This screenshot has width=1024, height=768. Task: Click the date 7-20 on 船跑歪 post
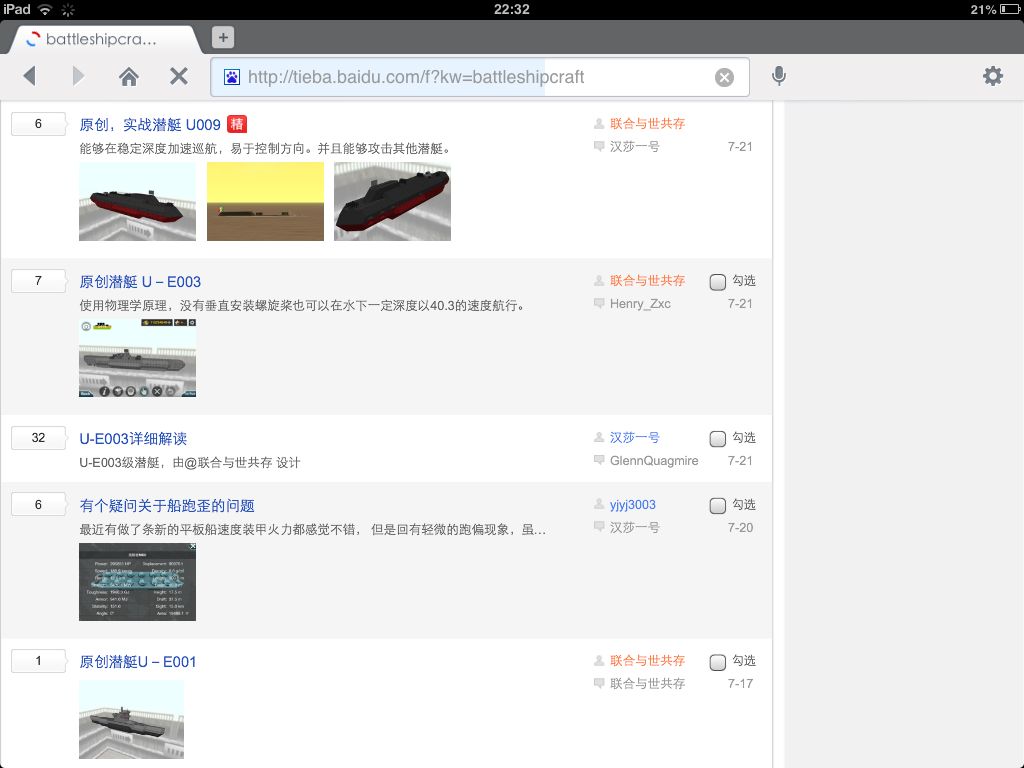click(740, 527)
